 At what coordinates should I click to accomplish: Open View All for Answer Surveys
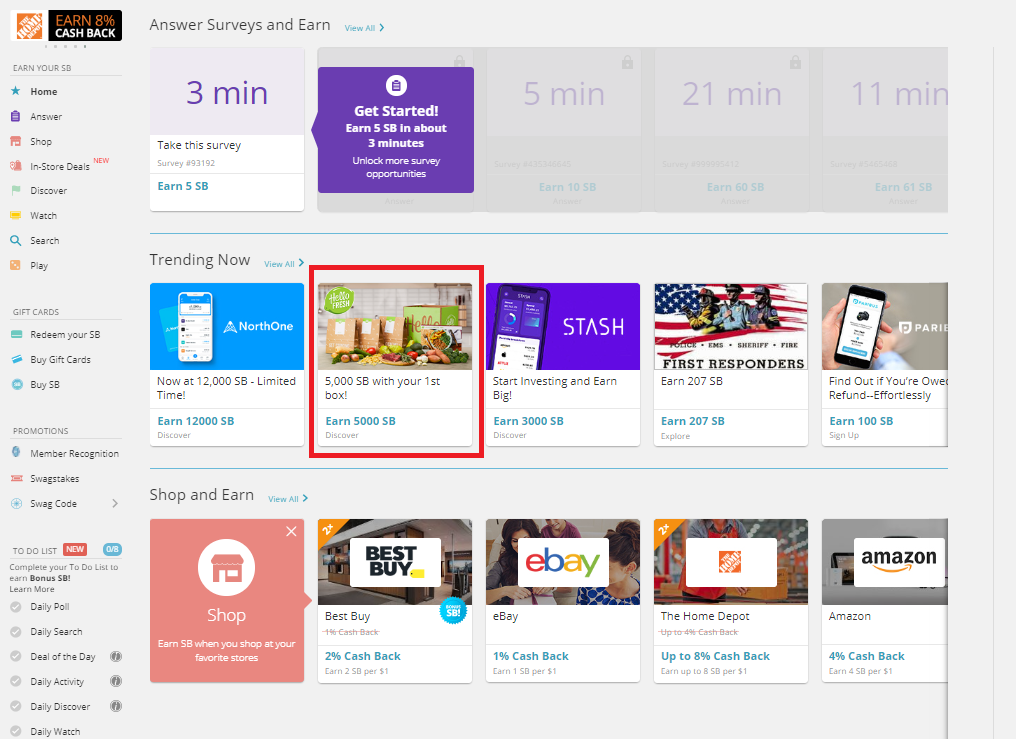[x=364, y=28]
